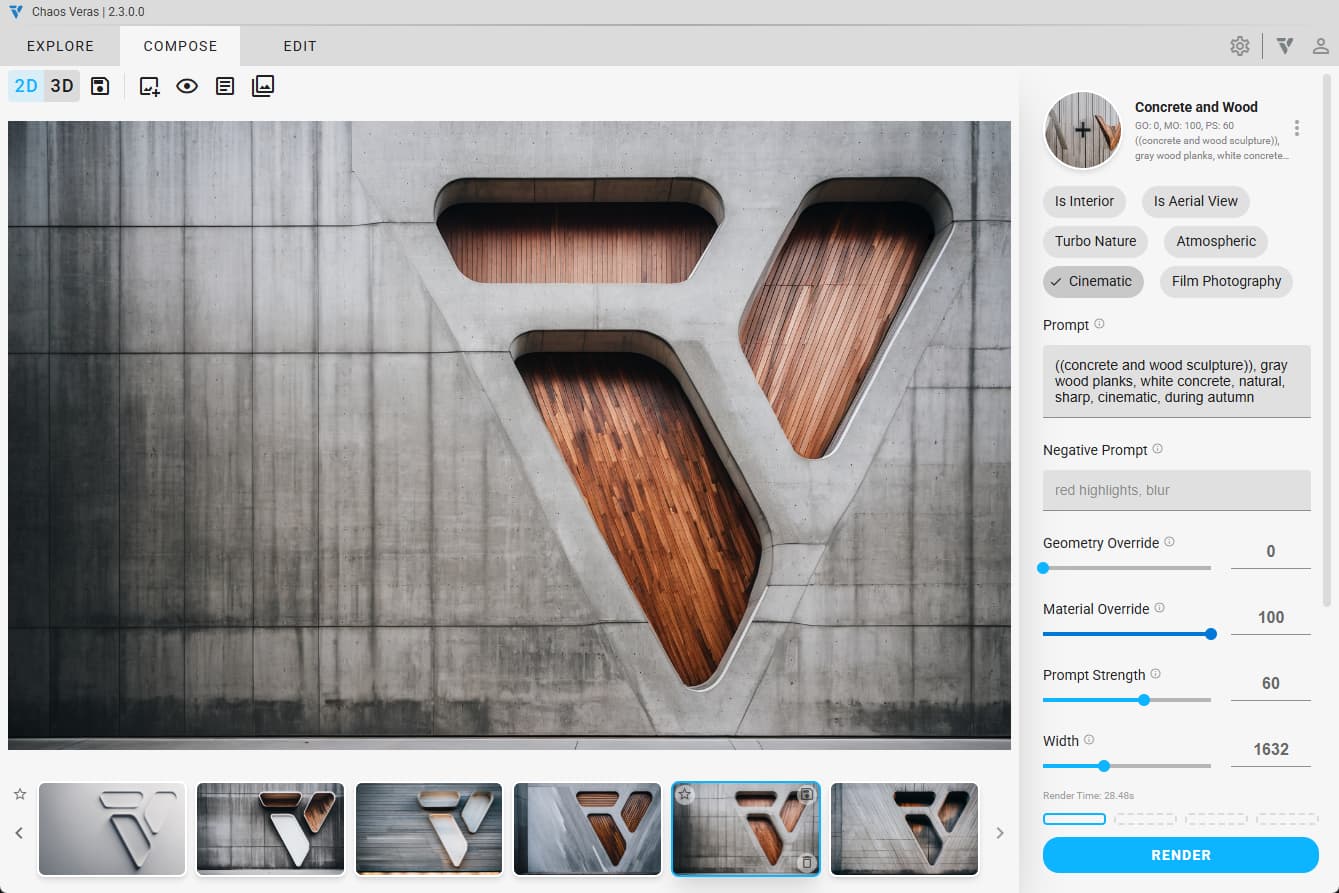Click the Veras logo icon near settings
The image size is (1339, 893).
[x=1285, y=46]
